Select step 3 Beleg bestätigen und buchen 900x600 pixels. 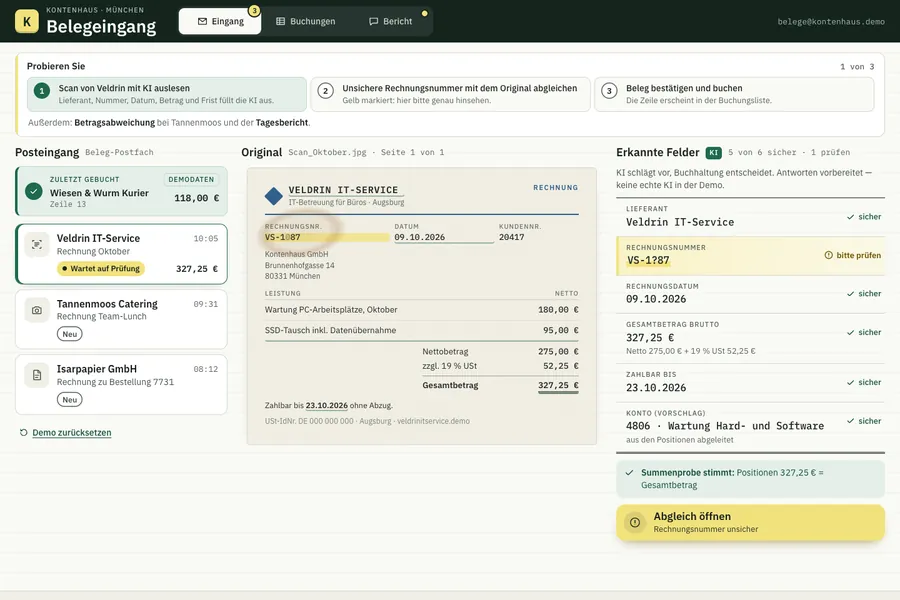734,94
